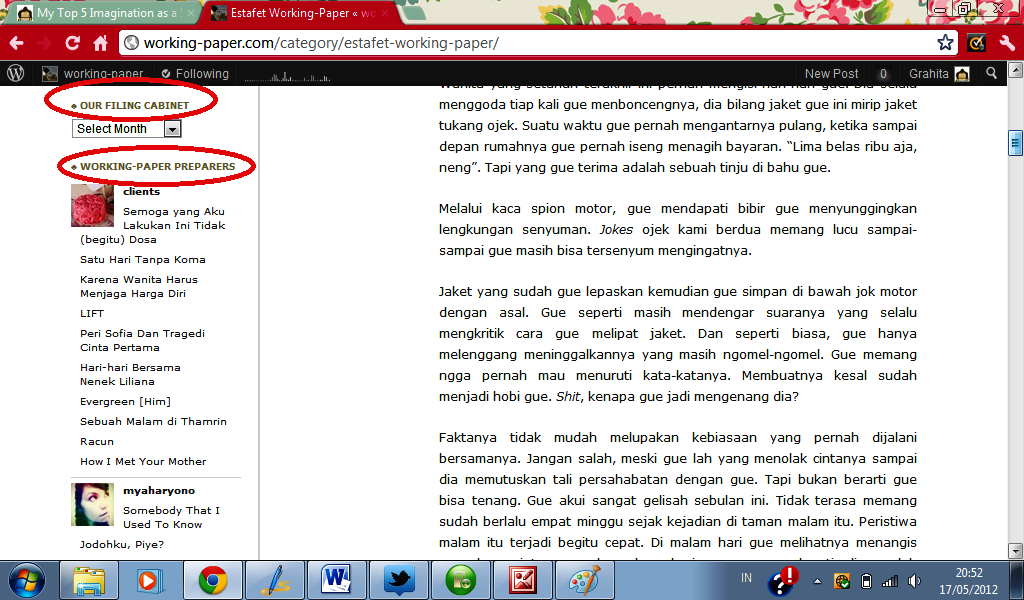1024x600 pixels.
Task: Click the URL address bar
Action: point(530,43)
